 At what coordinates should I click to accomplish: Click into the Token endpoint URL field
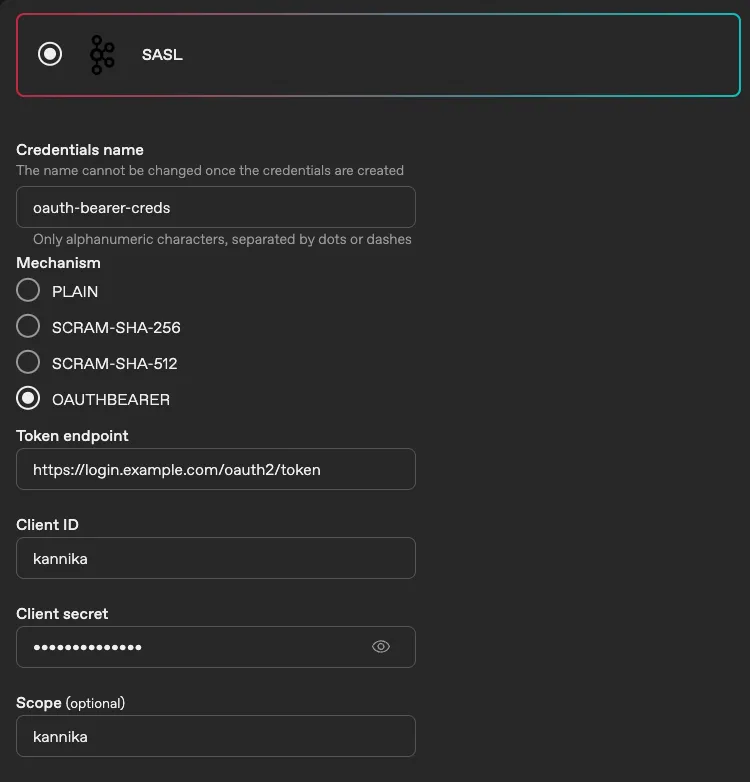coord(215,469)
